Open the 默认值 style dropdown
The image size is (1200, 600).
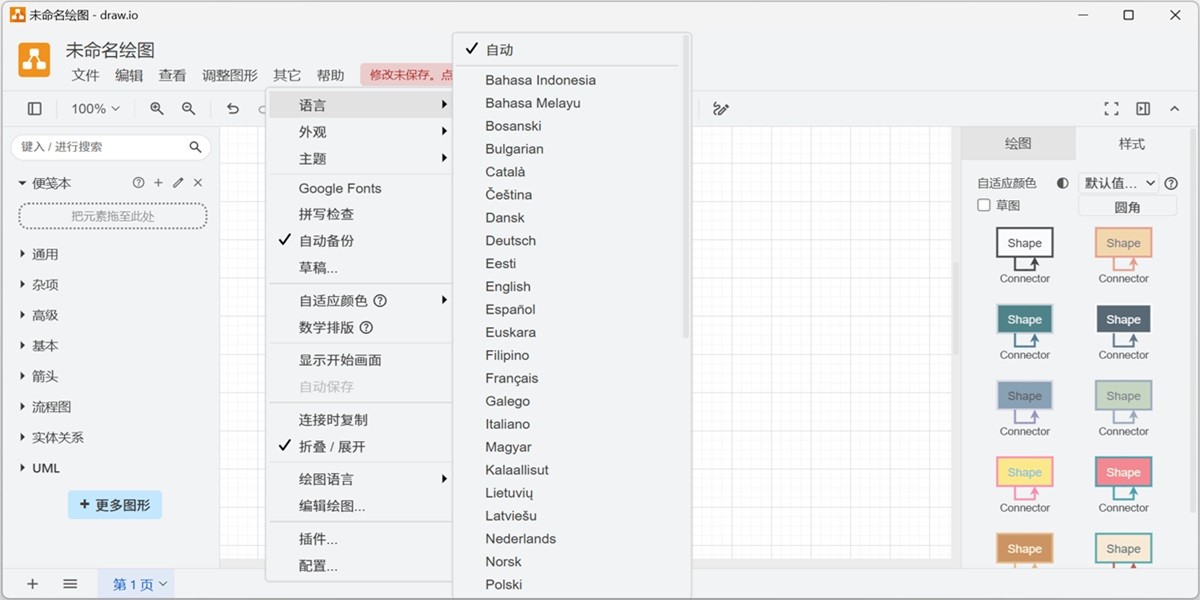1120,183
